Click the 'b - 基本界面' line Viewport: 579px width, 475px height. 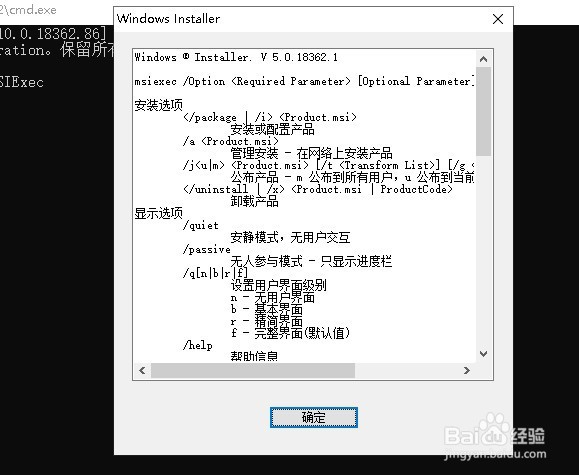tap(267, 310)
